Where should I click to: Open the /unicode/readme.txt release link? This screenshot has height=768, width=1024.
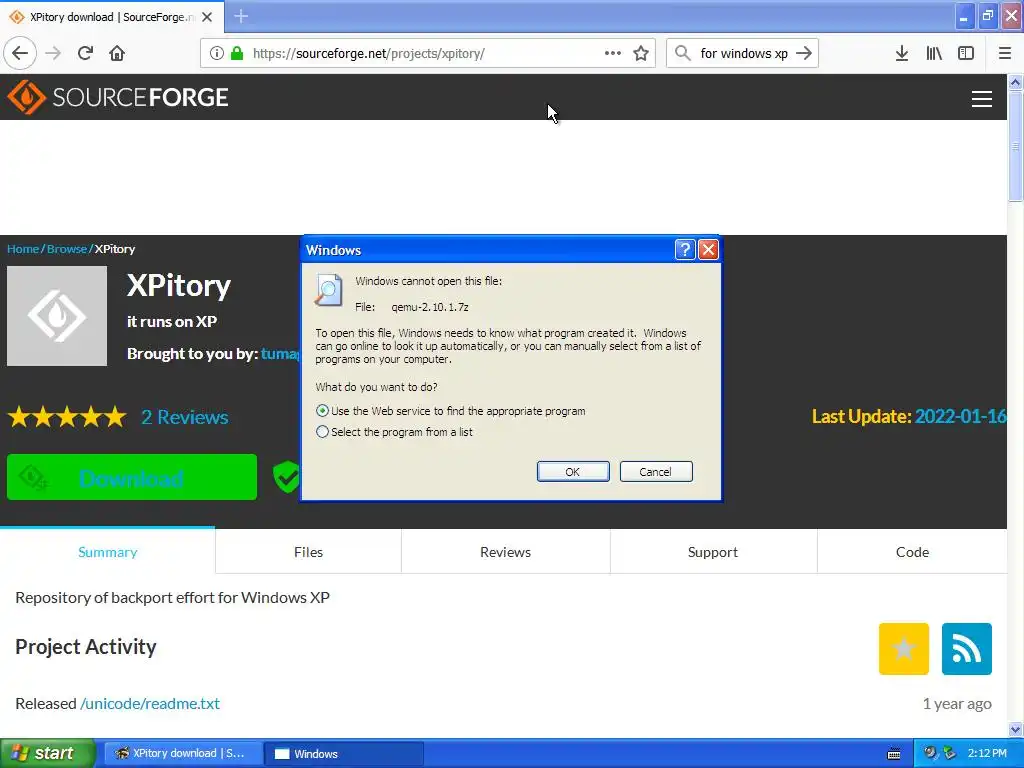coord(150,703)
